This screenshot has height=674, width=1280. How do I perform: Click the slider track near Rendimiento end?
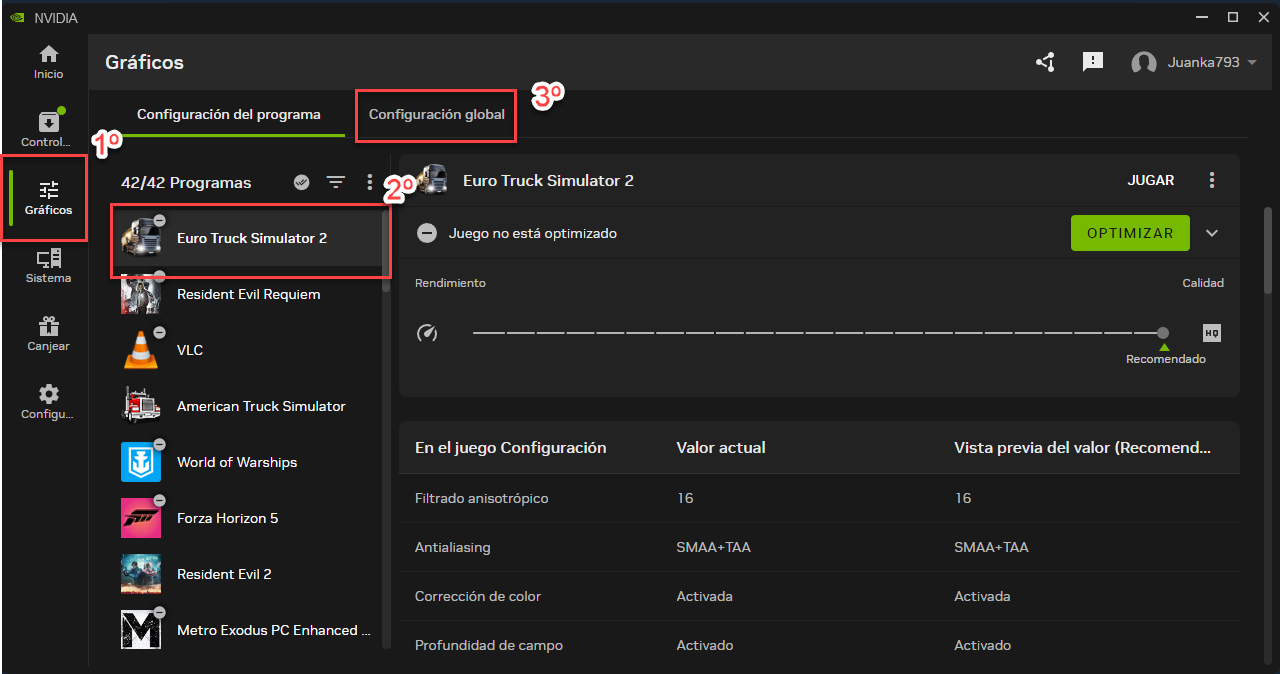[x=490, y=333]
